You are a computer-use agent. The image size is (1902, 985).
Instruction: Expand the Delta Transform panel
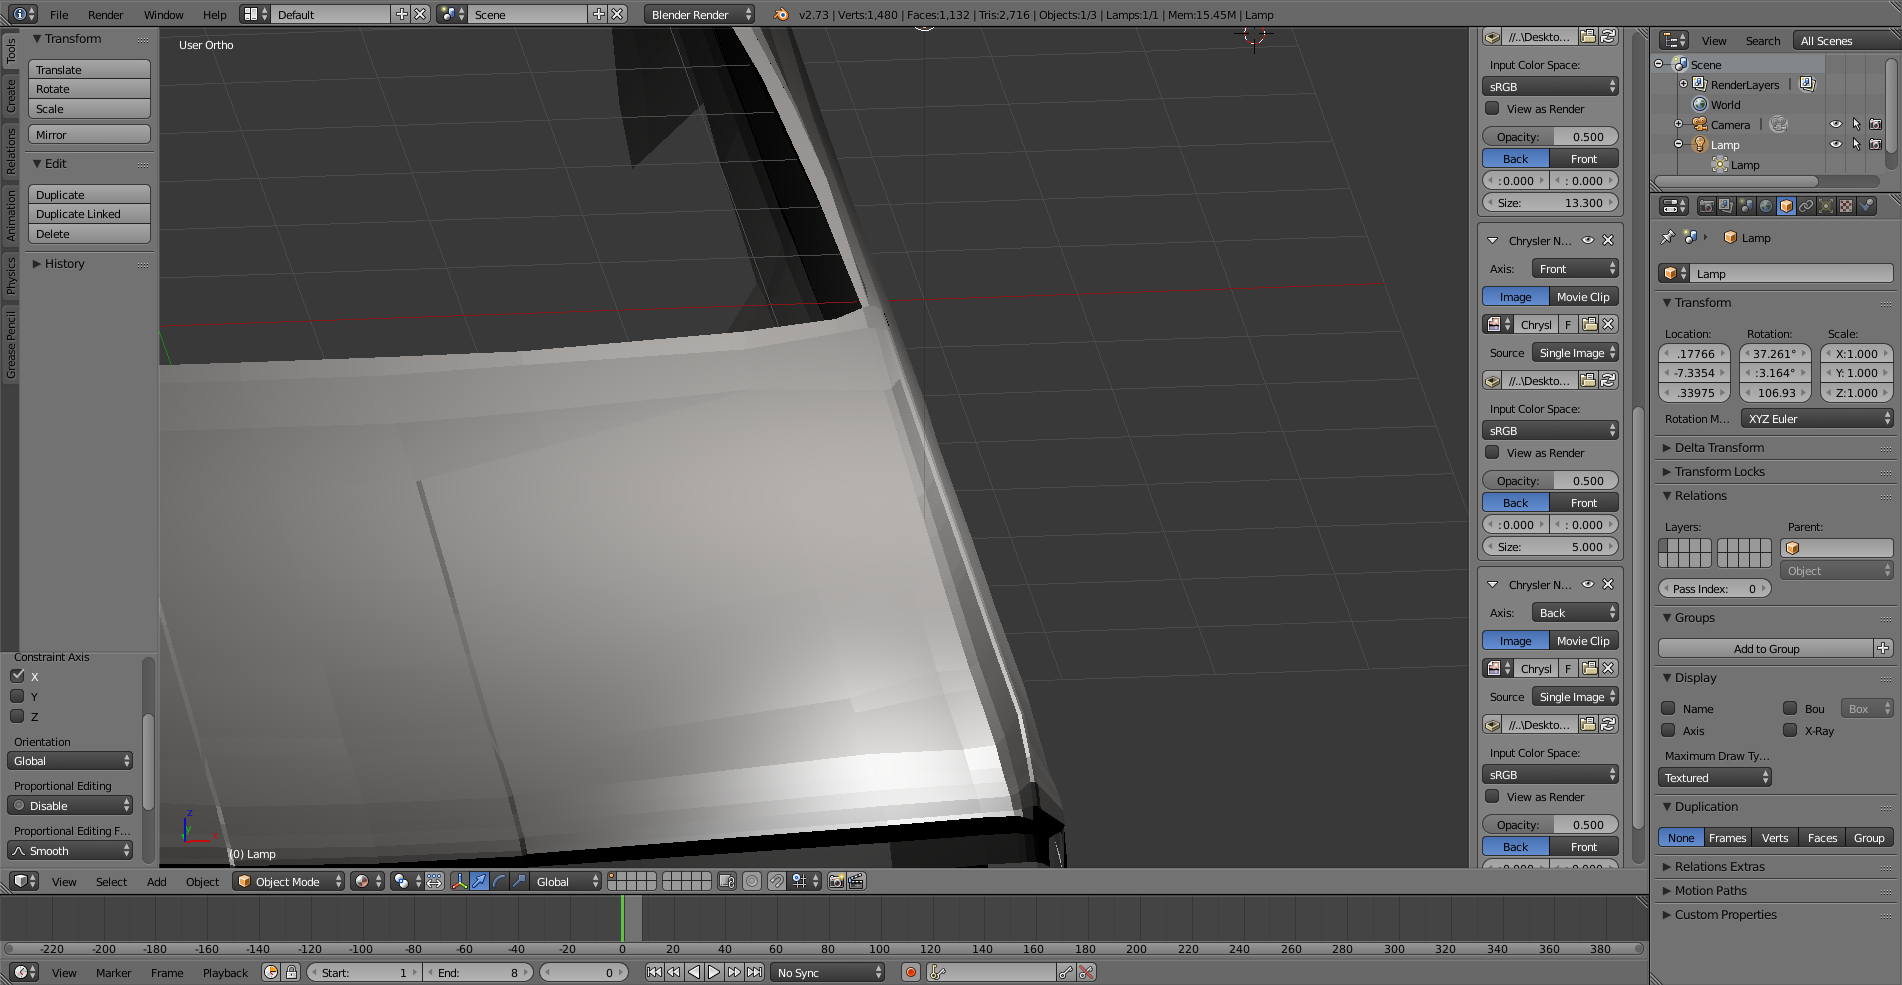coord(1719,448)
